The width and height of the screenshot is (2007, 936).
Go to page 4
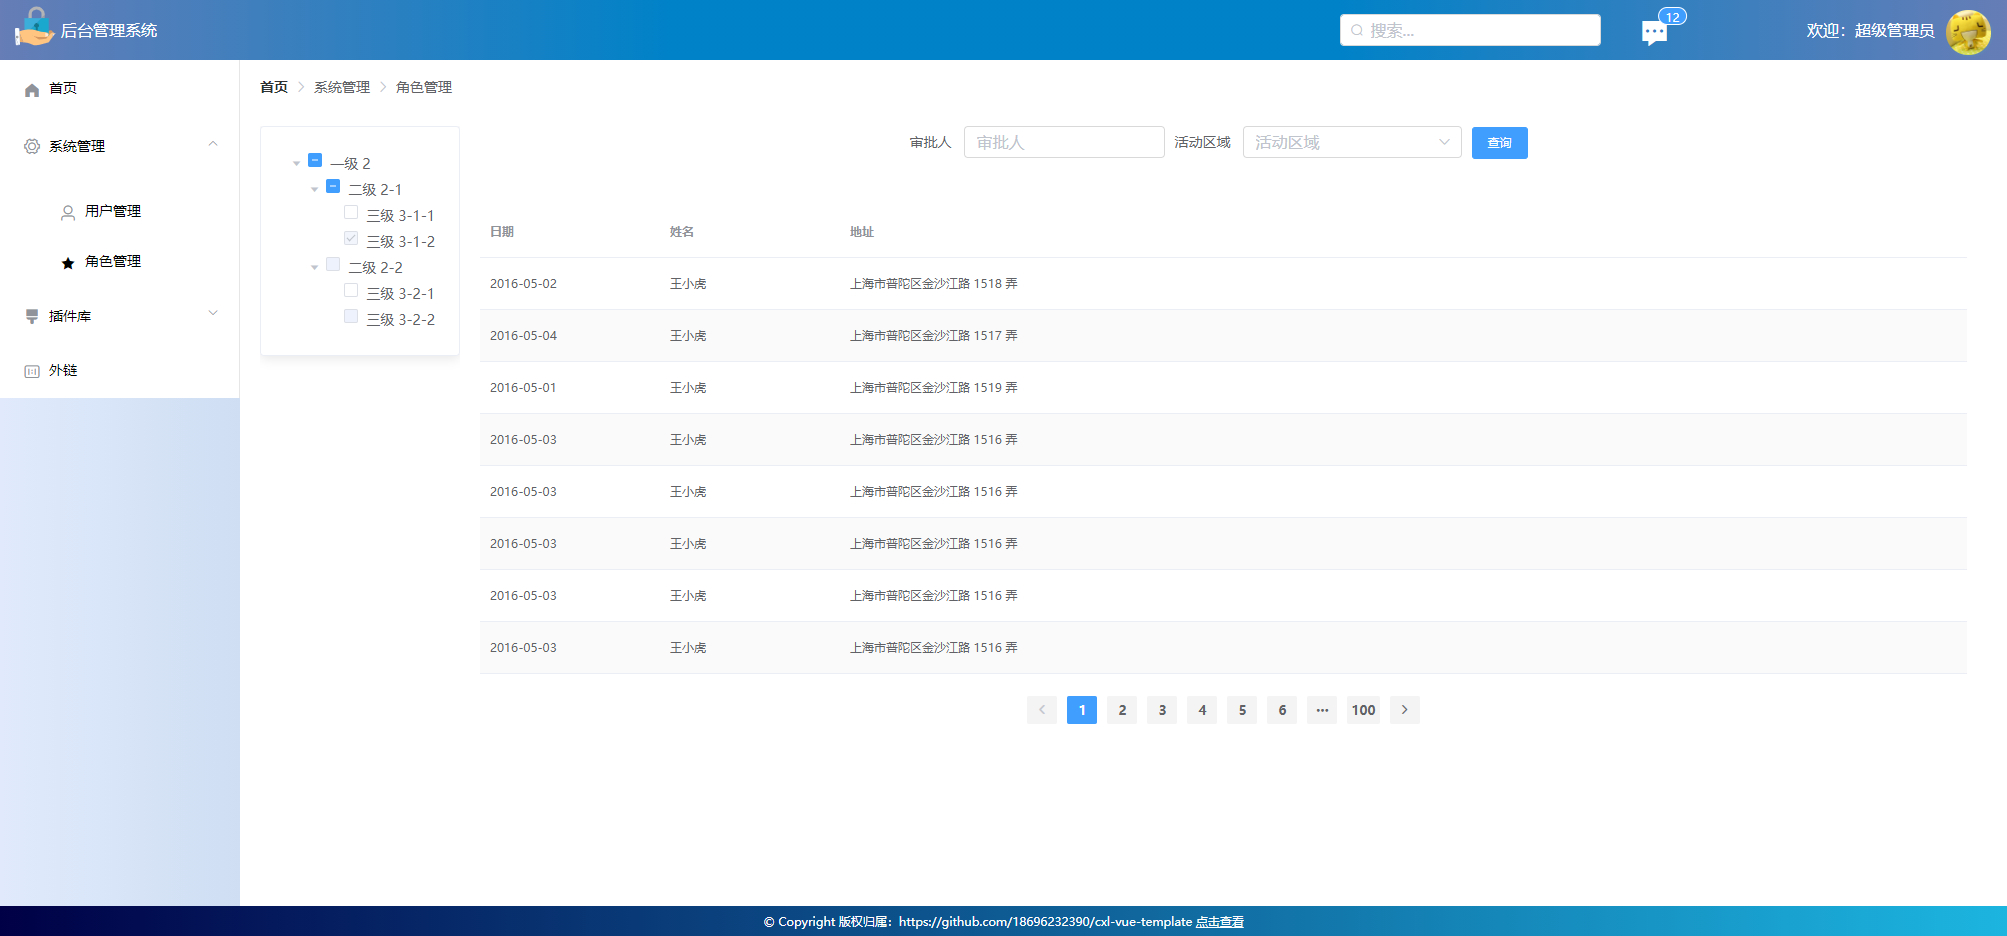(1202, 710)
